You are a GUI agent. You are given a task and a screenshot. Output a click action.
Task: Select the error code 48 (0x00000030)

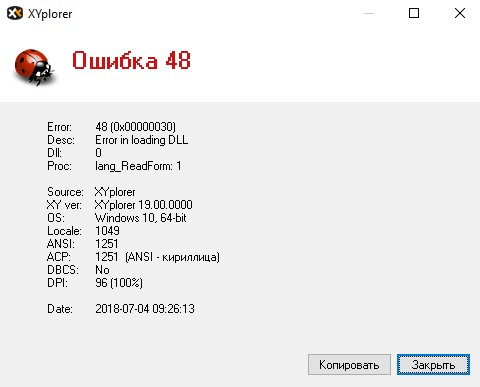135,127
